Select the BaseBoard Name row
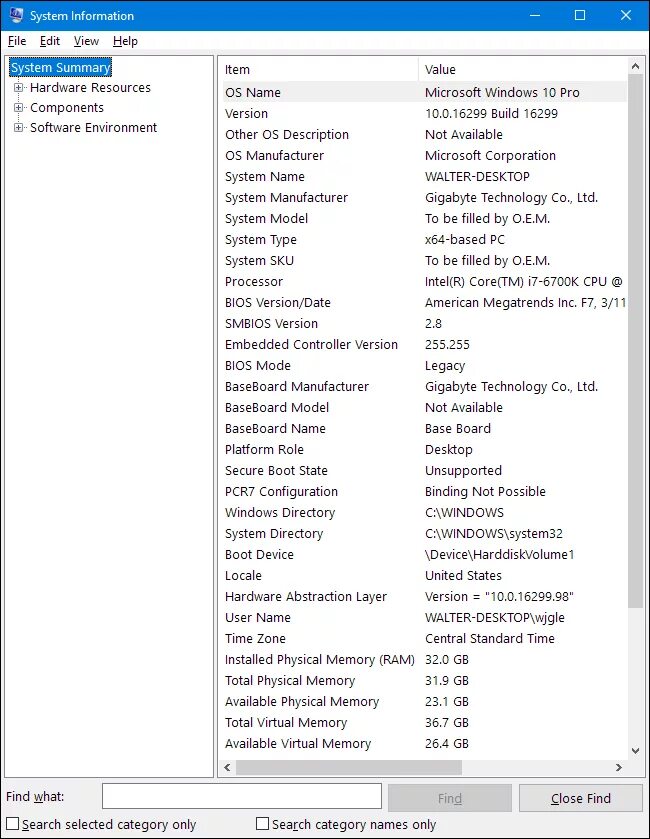Image resolution: width=650 pixels, height=839 pixels. point(424,428)
